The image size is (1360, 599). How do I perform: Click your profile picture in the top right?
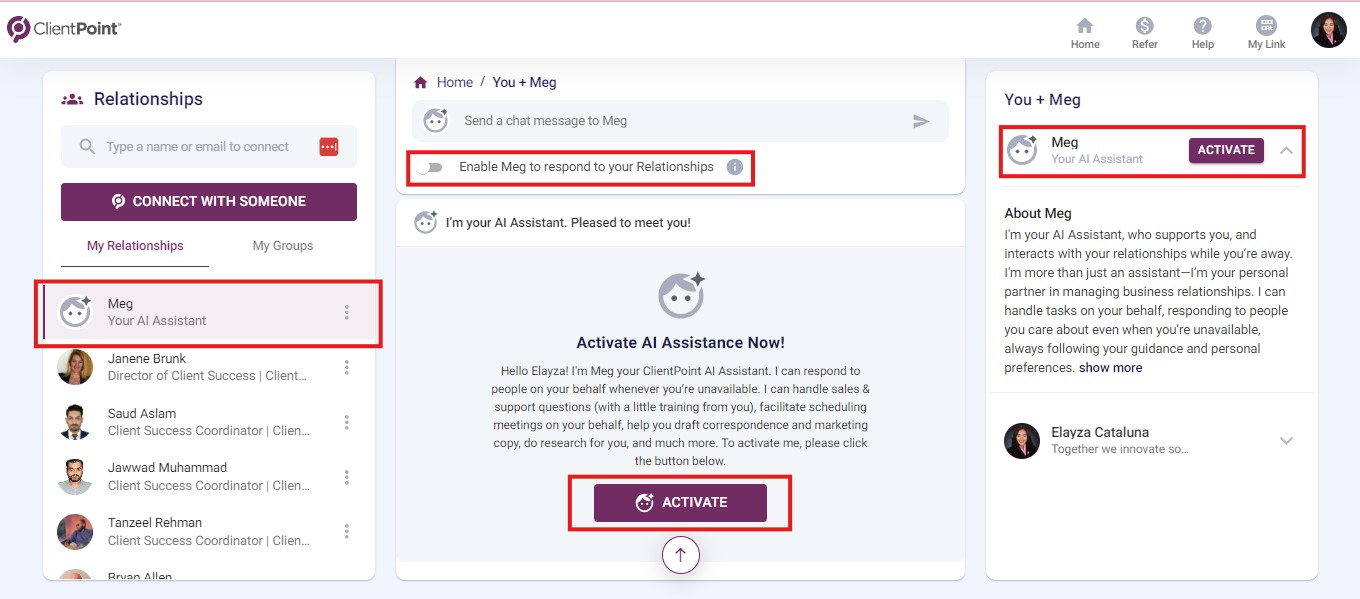[1328, 30]
